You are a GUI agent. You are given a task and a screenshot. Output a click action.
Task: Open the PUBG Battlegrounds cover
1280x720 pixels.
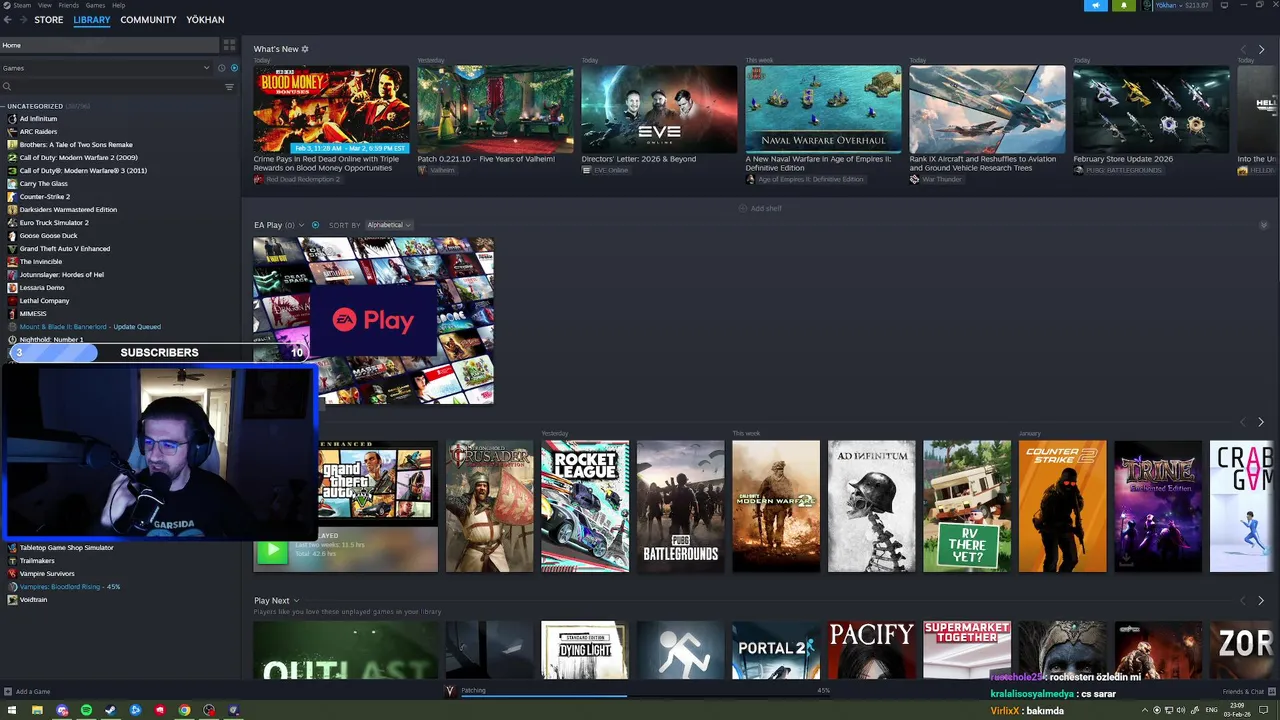click(680, 506)
